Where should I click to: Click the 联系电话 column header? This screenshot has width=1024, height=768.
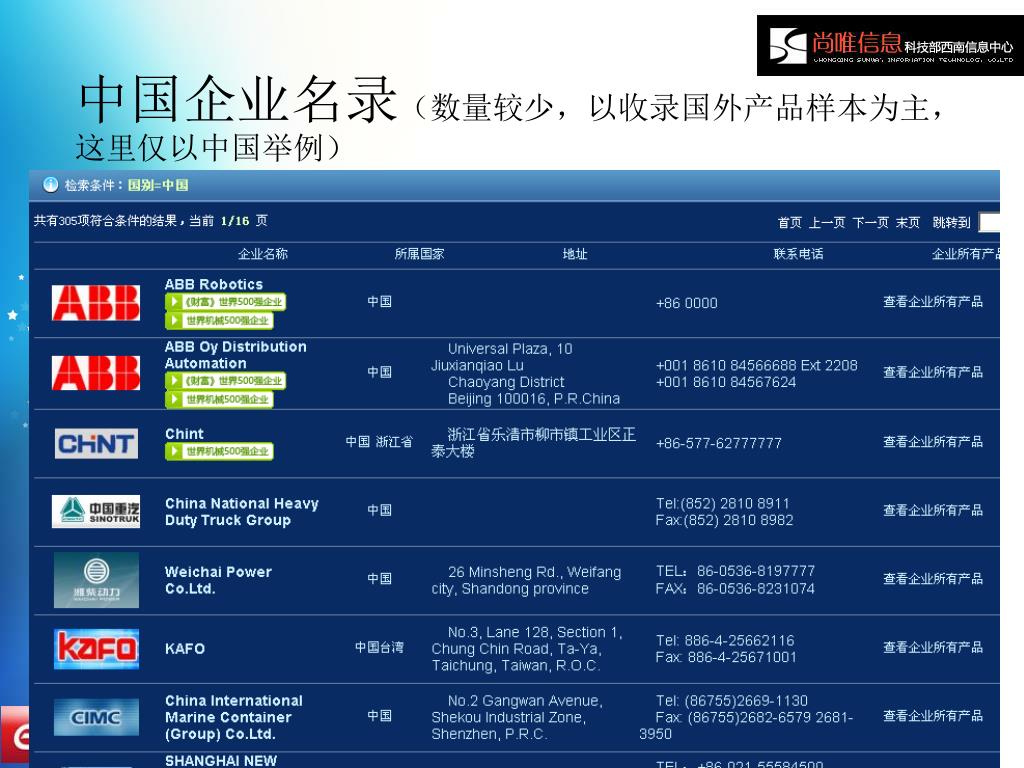tap(798, 253)
